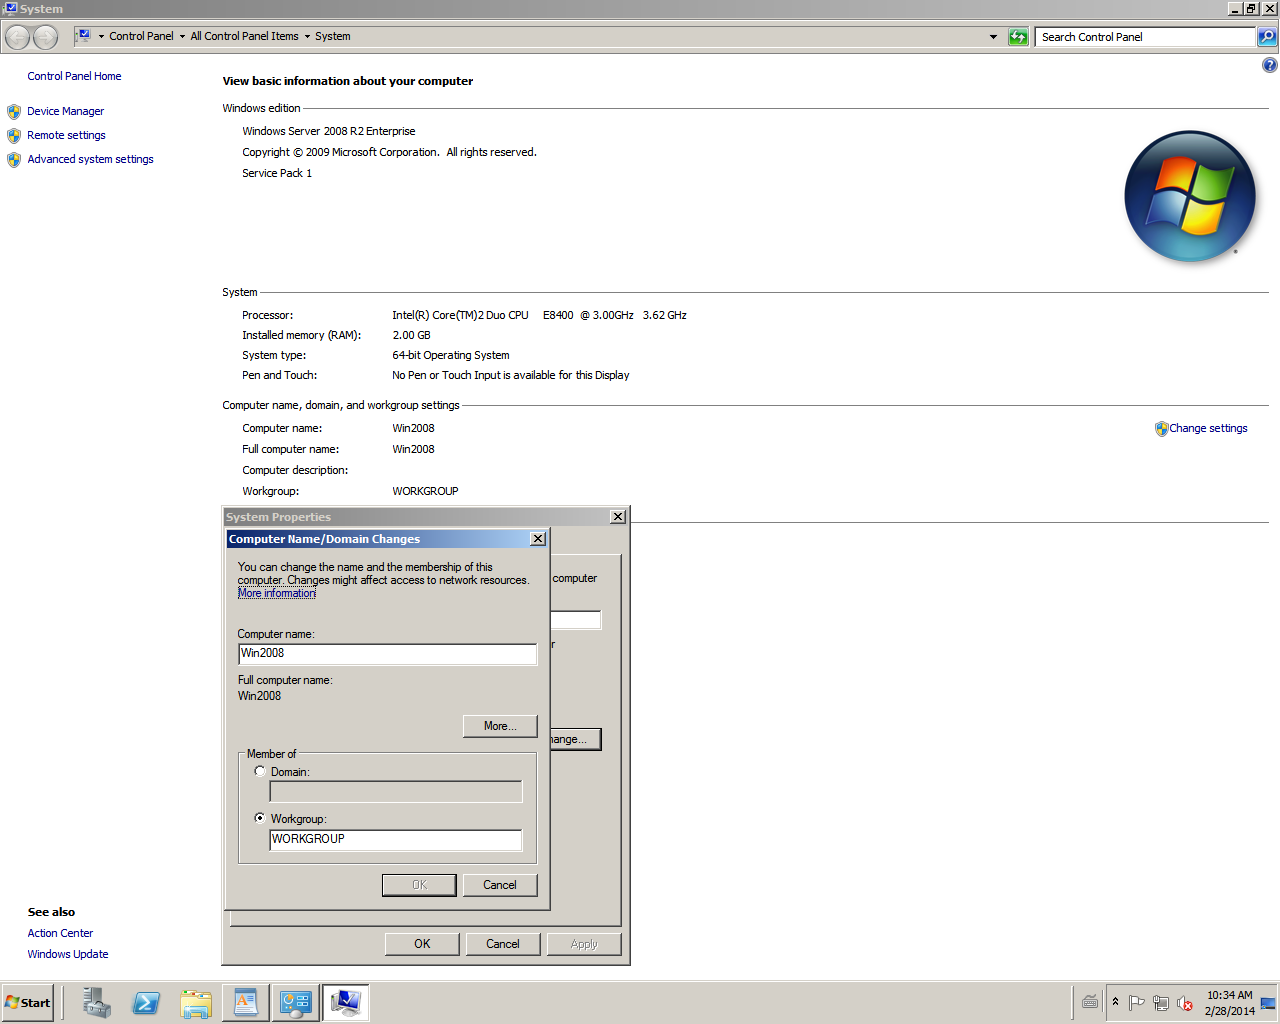
Task: Launch Server Manager from taskbar
Action: [97, 1003]
